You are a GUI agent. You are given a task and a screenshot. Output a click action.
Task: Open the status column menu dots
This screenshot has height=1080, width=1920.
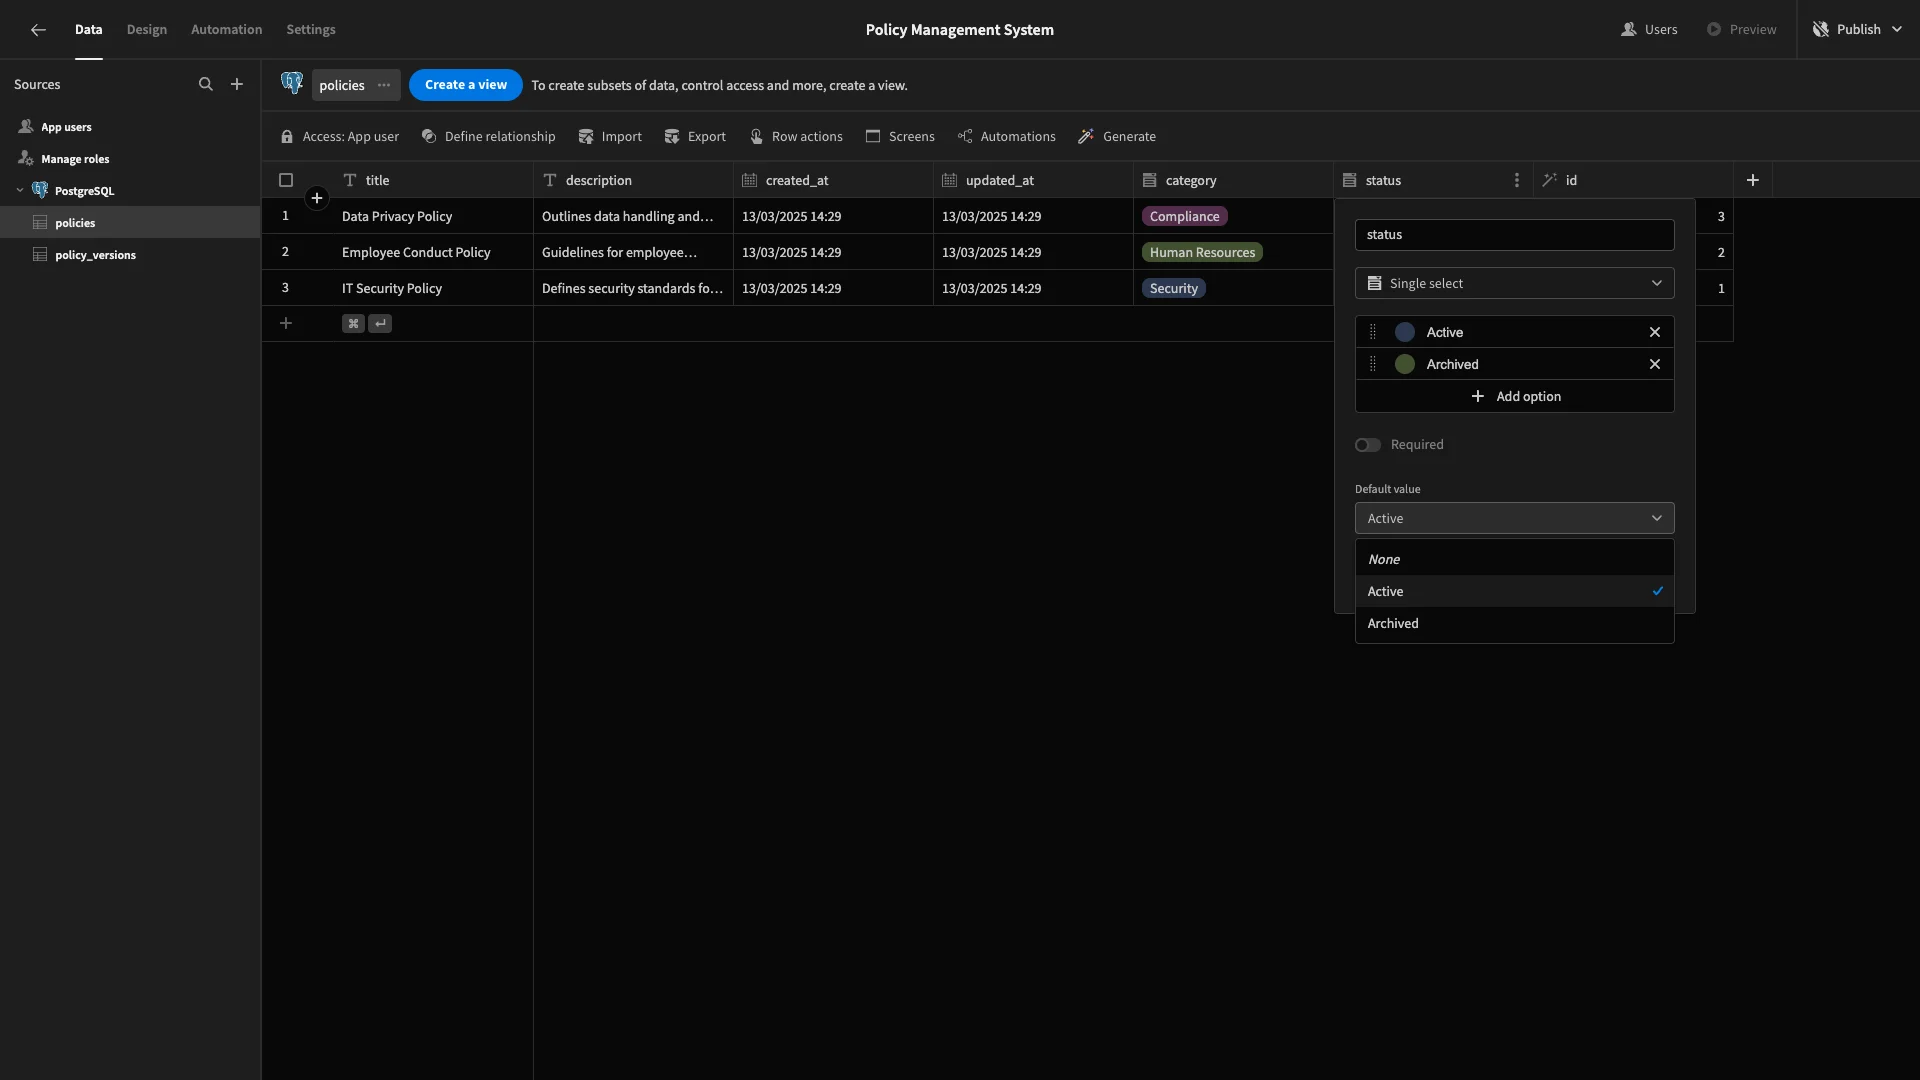pyautogui.click(x=1517, y=180)
